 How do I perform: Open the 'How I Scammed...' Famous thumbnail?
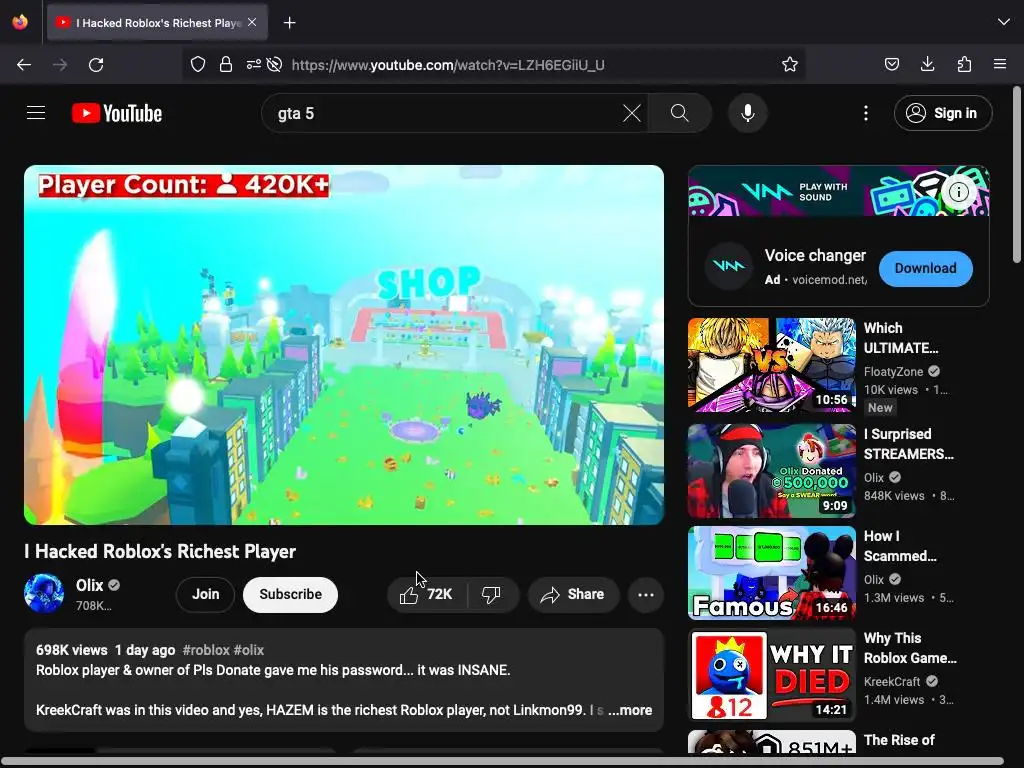(771, 573)
